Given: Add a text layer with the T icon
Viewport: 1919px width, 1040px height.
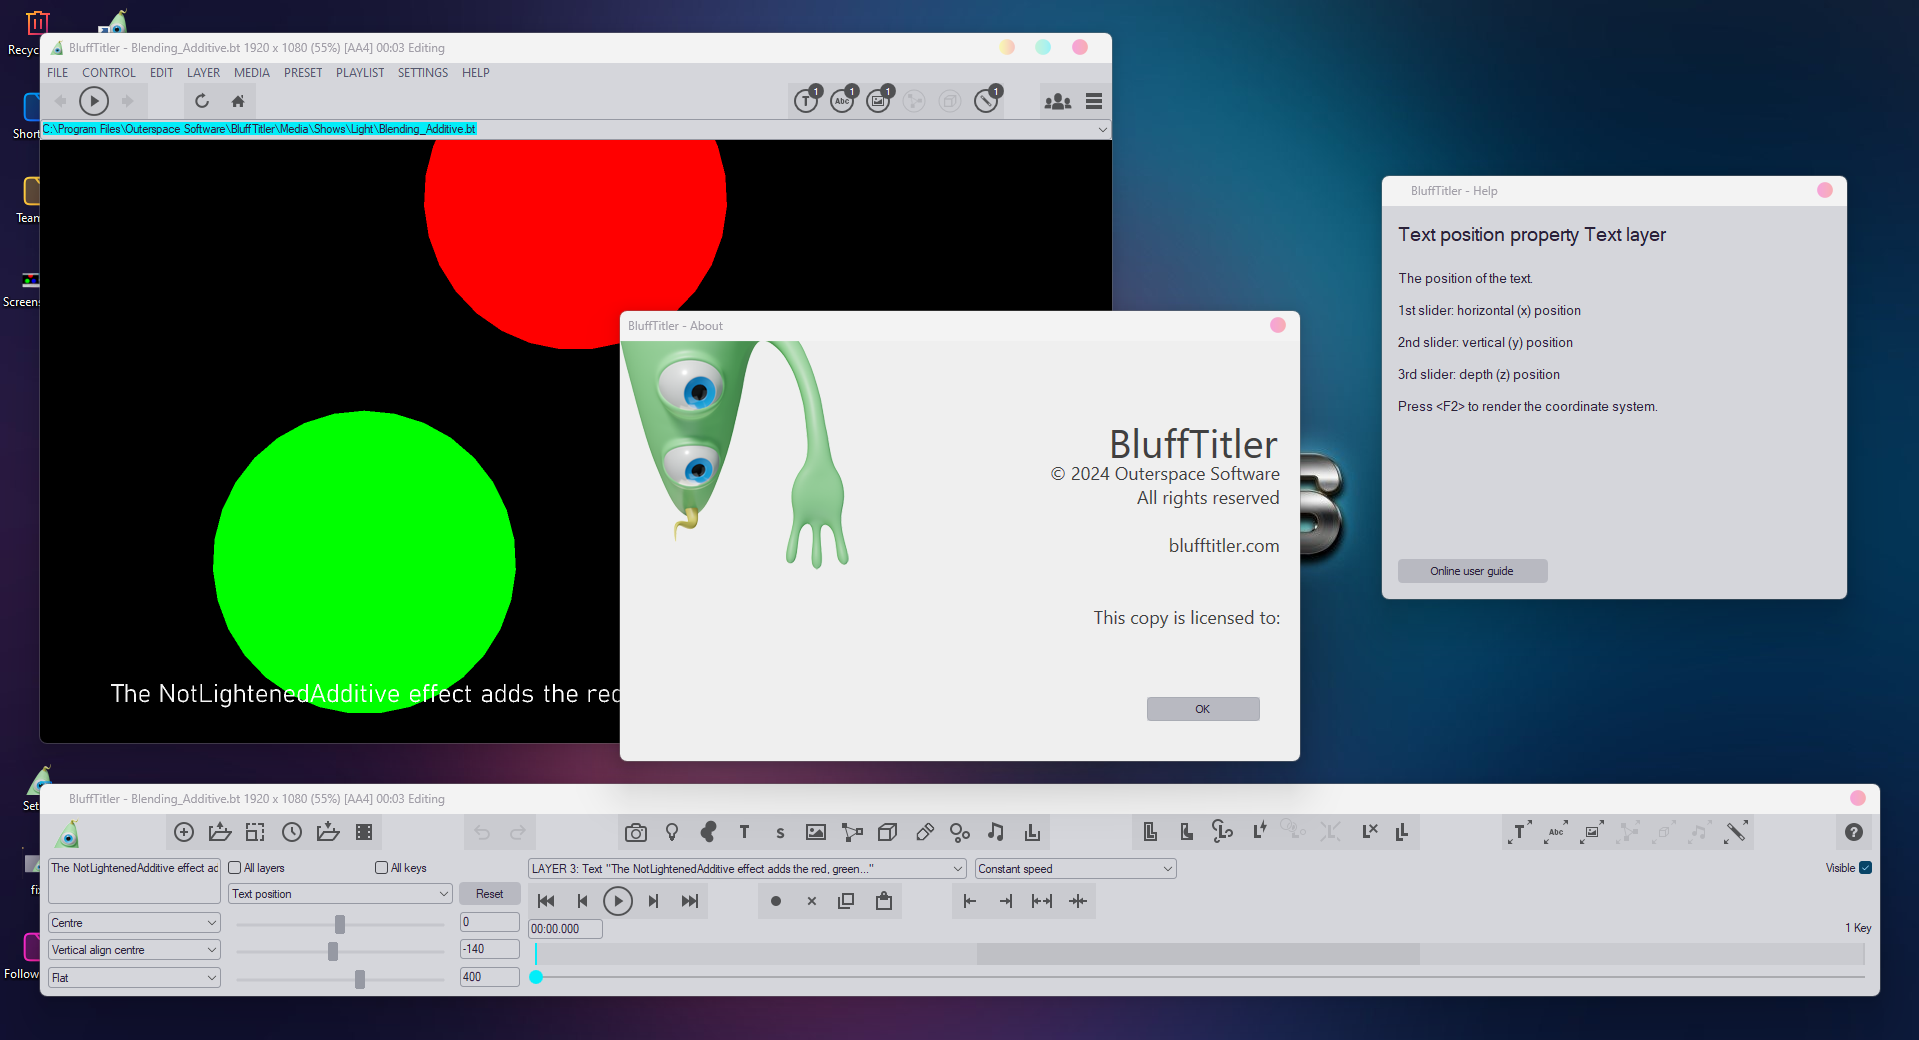Looking at the screenshot, I should 744,832.
